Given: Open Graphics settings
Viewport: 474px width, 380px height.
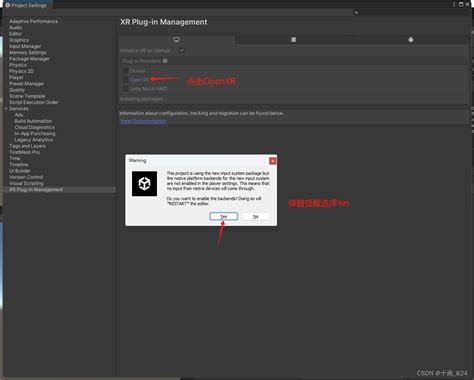Looking at the screenshot, I should click(x=19, y=40).
